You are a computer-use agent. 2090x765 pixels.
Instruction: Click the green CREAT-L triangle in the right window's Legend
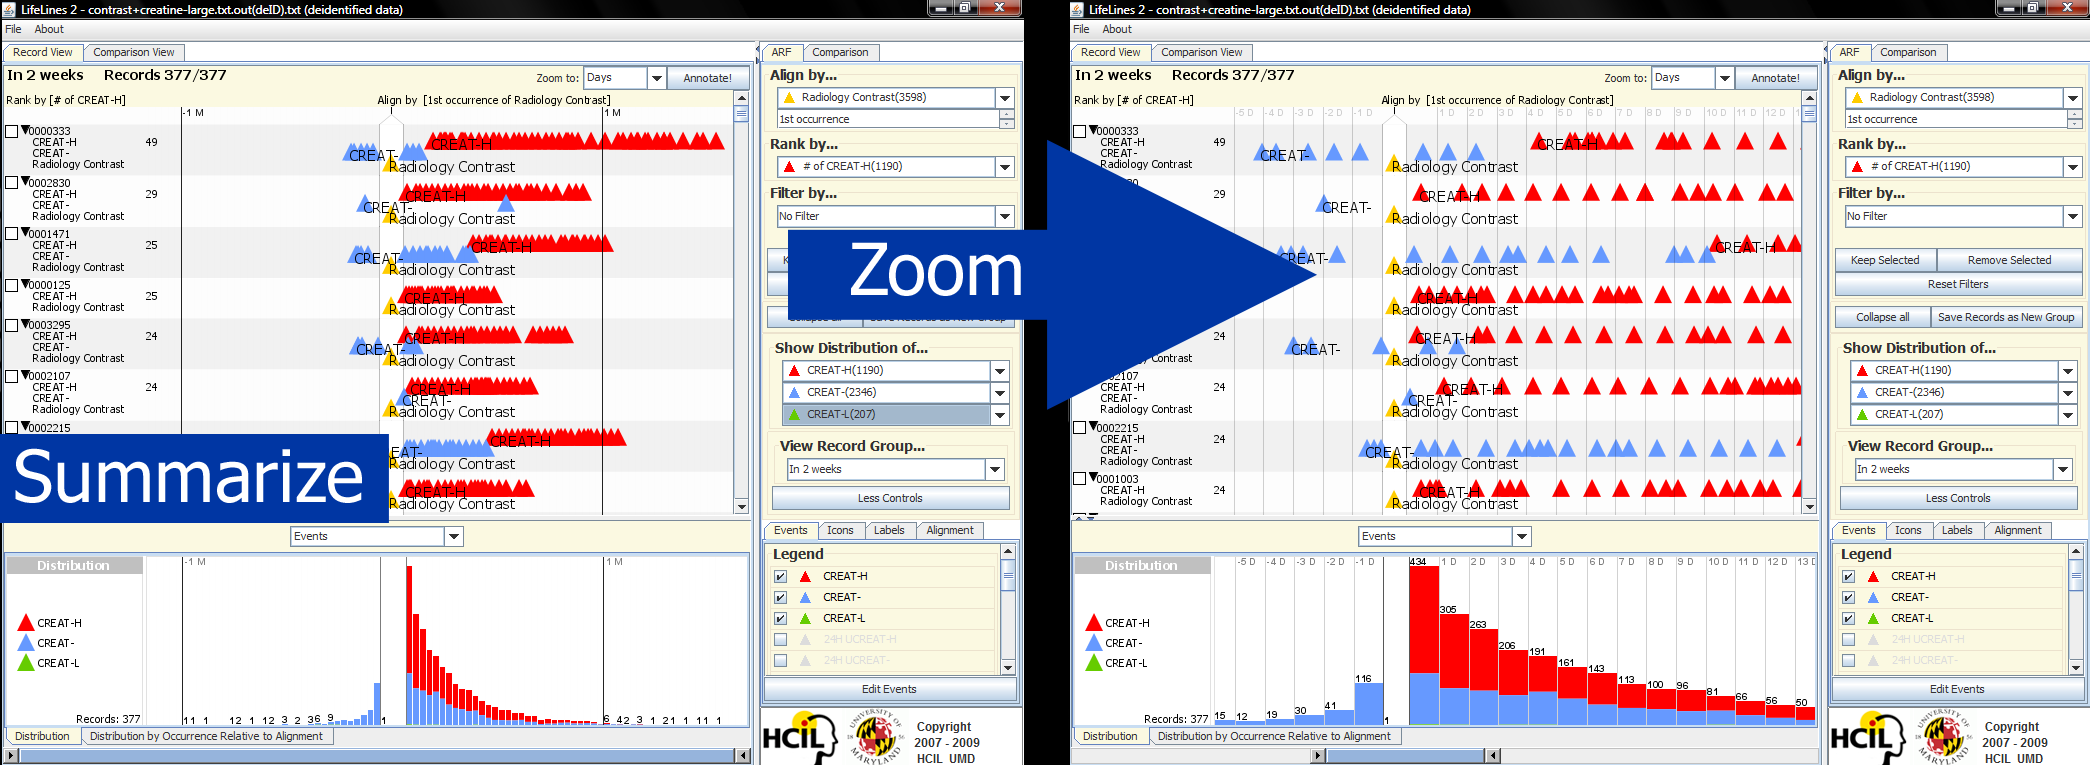coord(1873,618)
